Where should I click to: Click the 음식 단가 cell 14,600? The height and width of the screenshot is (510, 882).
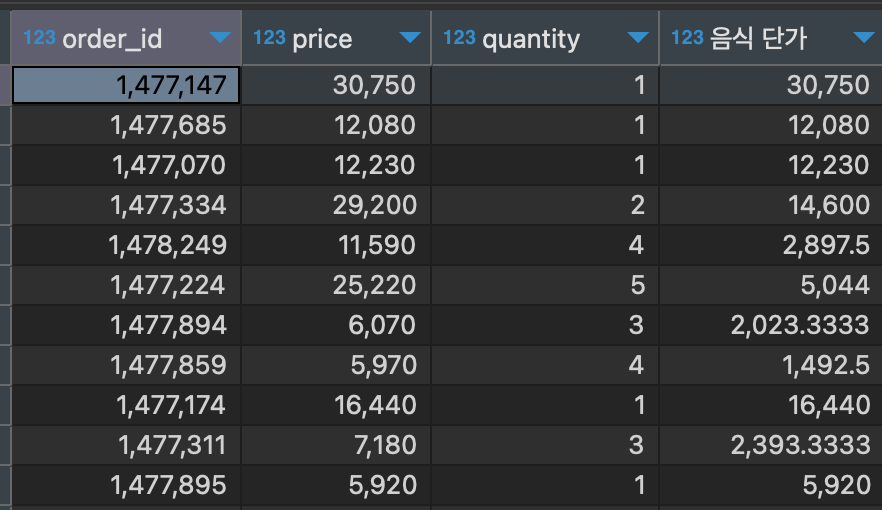pyautogui.click(x=771, y=205)
